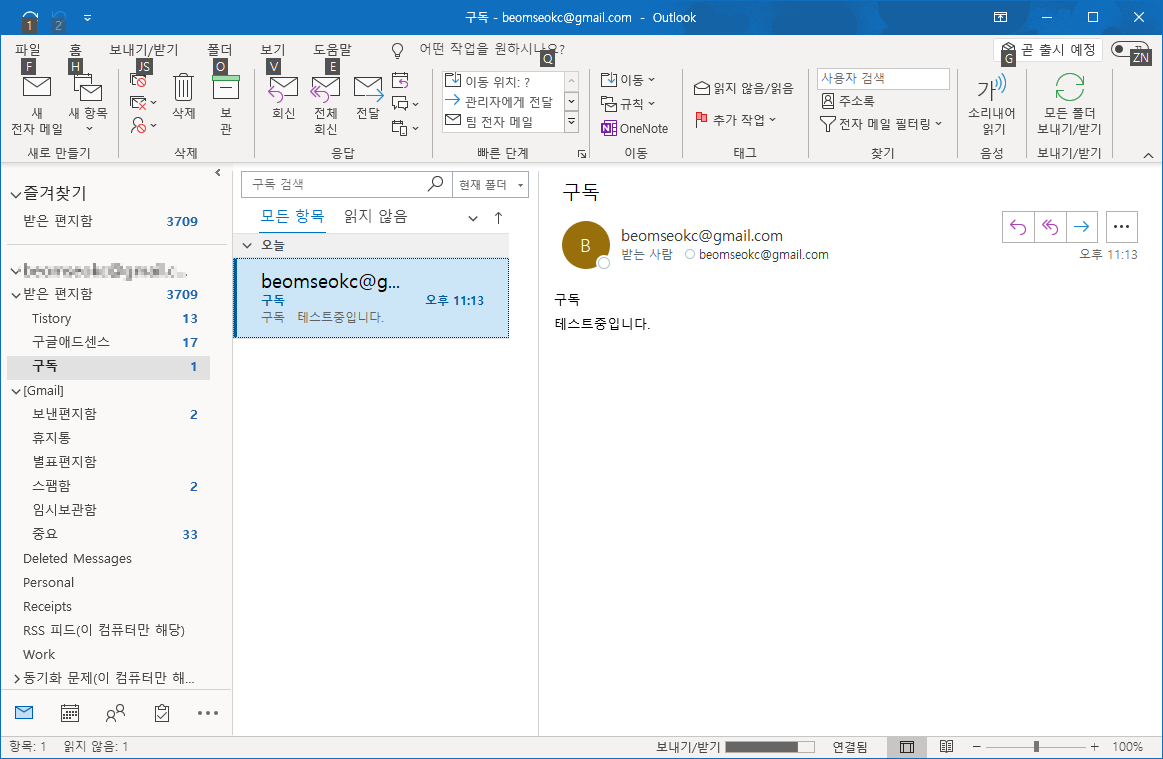
Task: Select the email from beomseokc@g... in list
Action: pos(372,298)
